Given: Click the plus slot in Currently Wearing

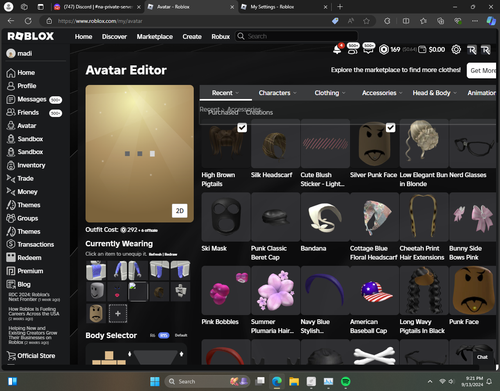Looking at the screenshot, I should [x=118, y=313].
